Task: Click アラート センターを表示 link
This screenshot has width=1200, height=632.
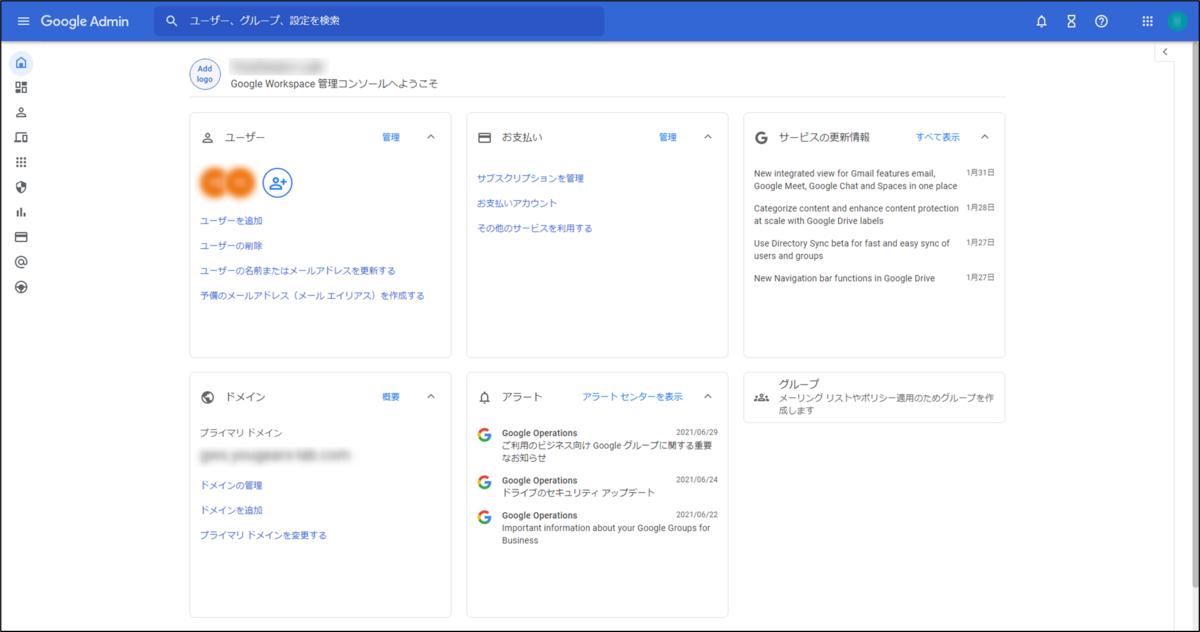Action: click(x=633, y=397)
